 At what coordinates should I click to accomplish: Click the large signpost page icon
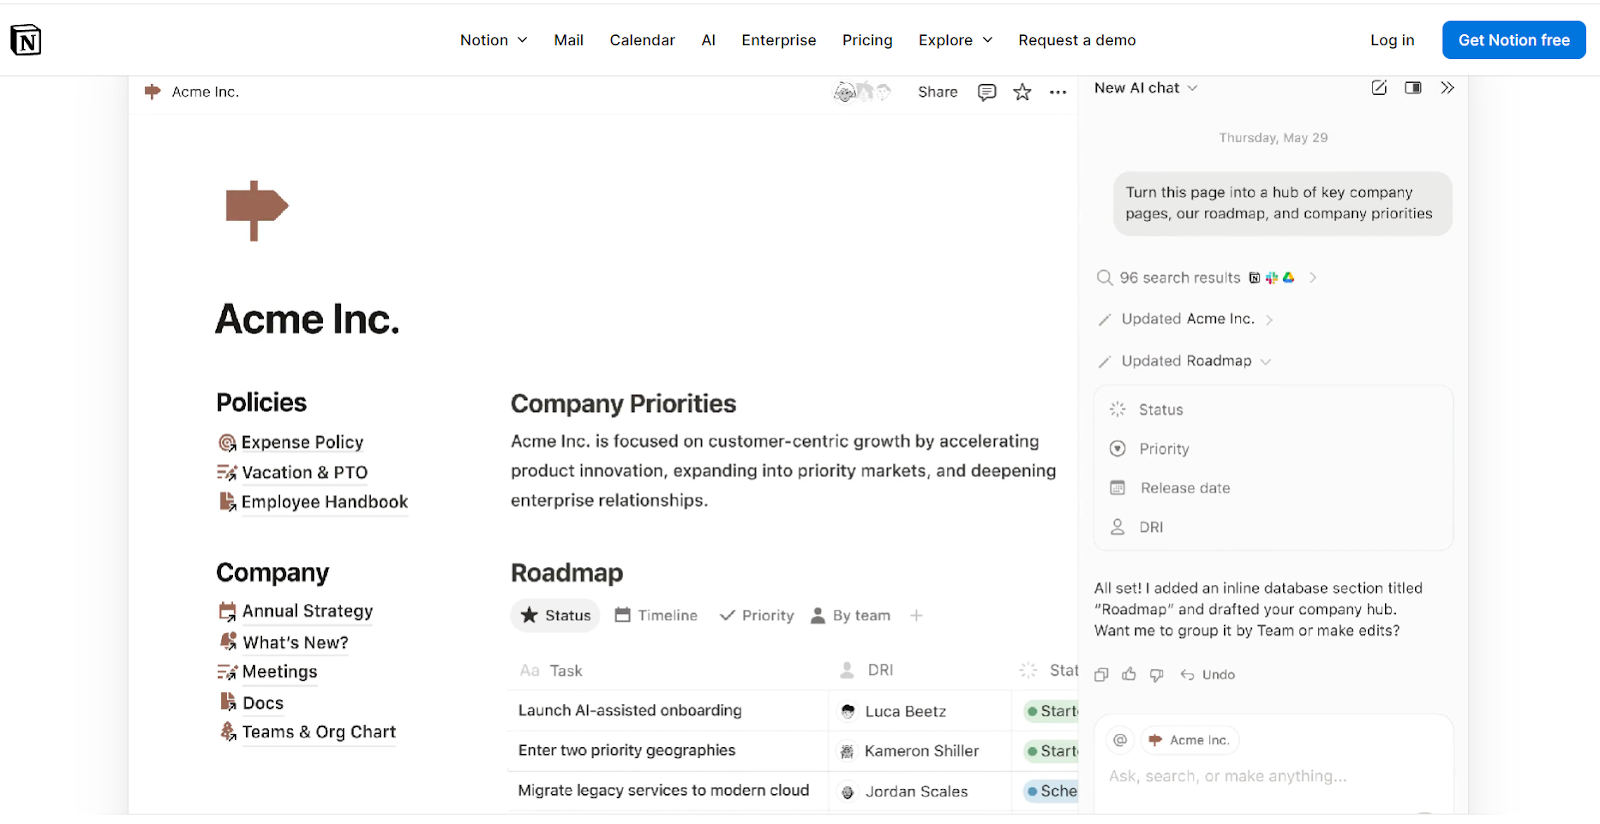[257, 210]
